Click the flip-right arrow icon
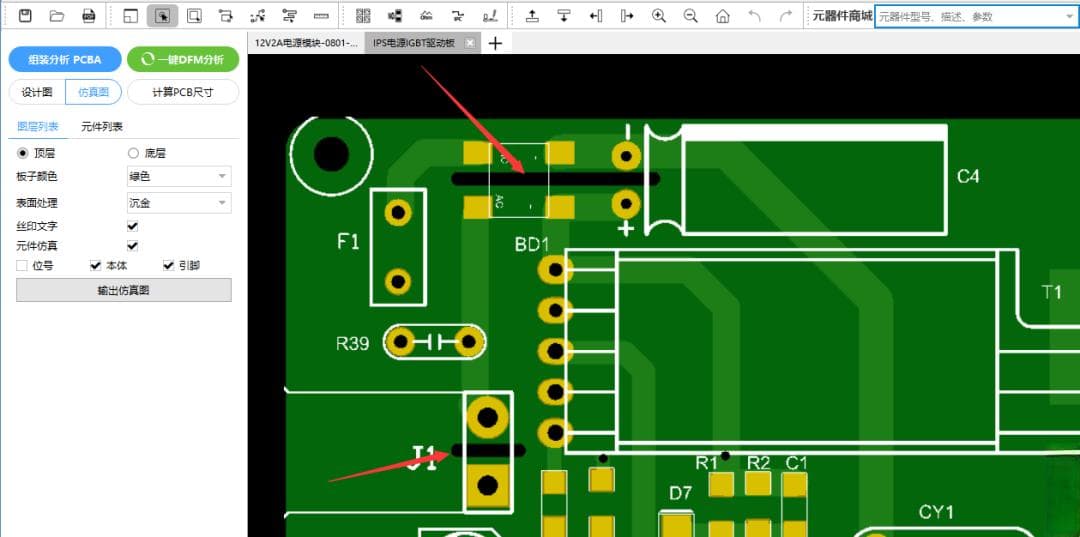The height and width of the screenshot is (537, 1080). pyautogui.click(x=627, y=16)
